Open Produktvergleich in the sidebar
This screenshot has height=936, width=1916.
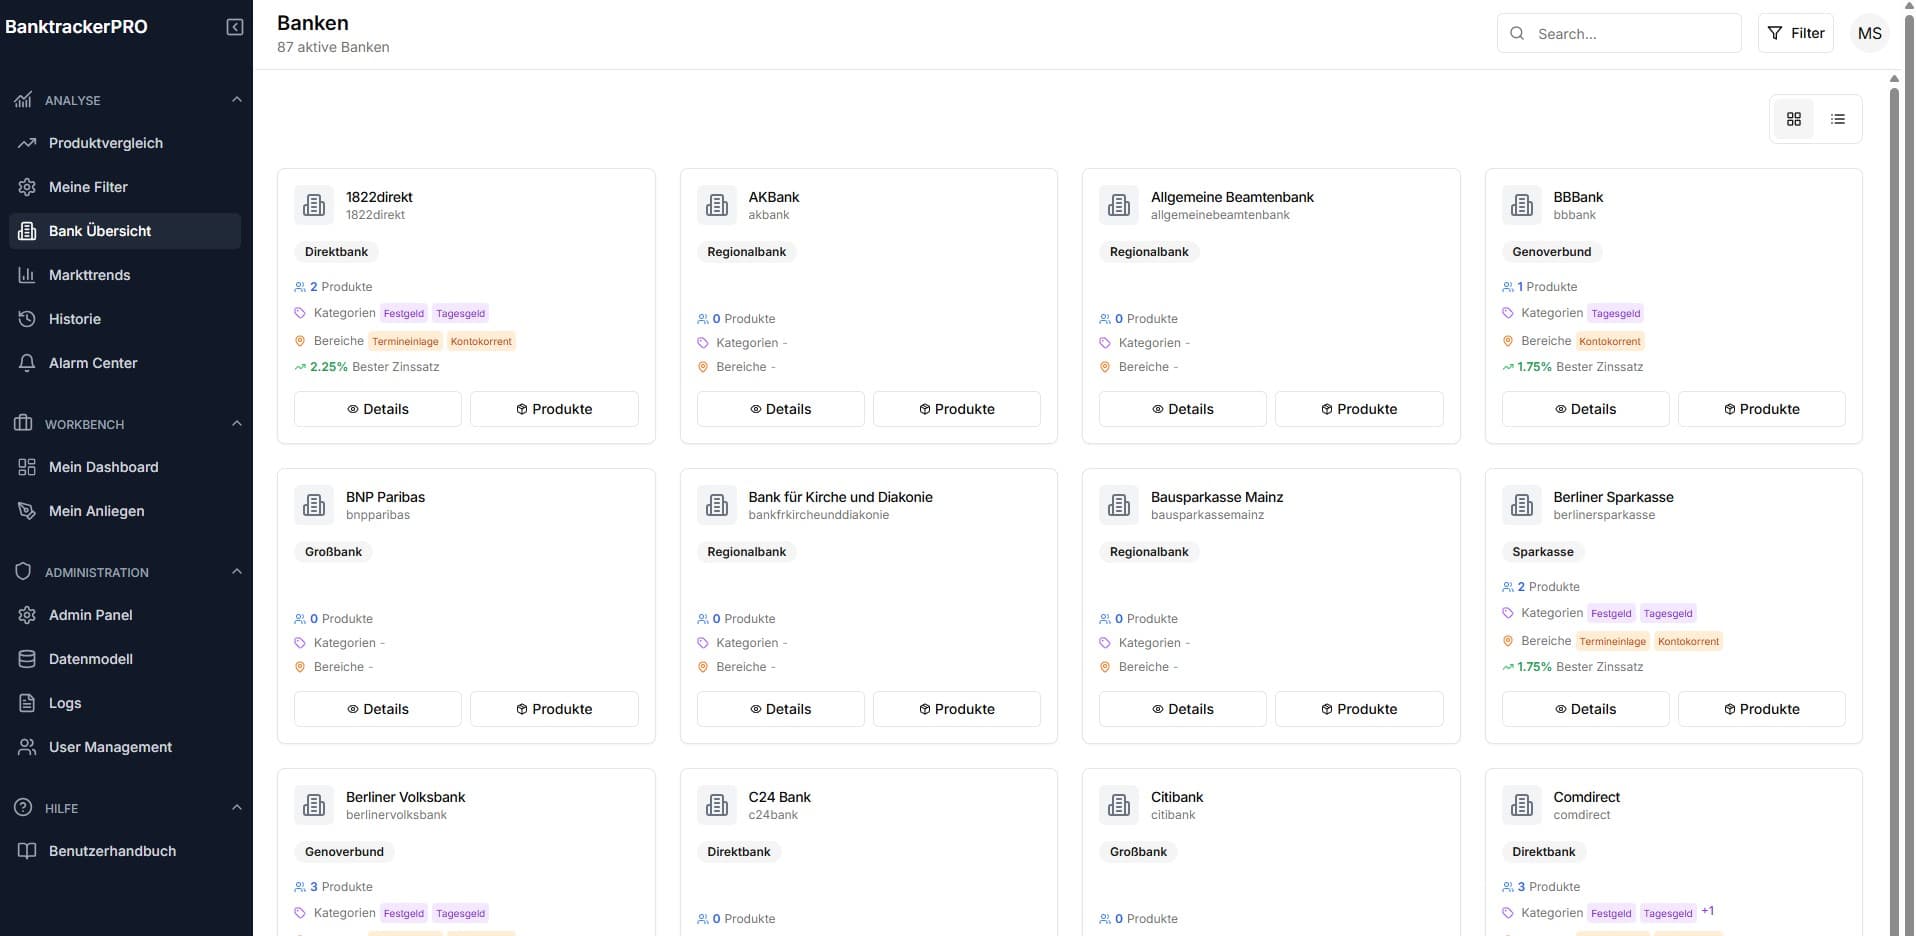click(x=125, y=143)
